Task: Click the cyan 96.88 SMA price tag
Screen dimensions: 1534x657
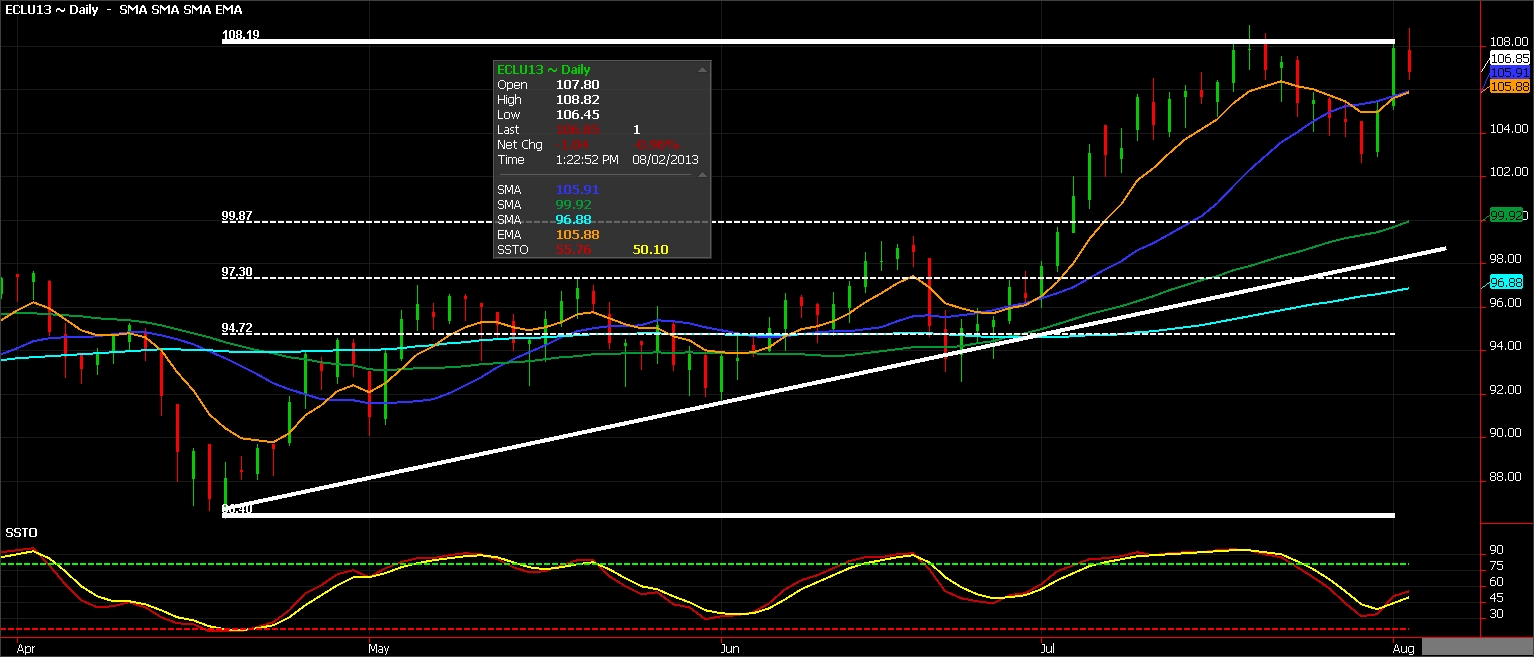Action: (x=1506, y=283)
